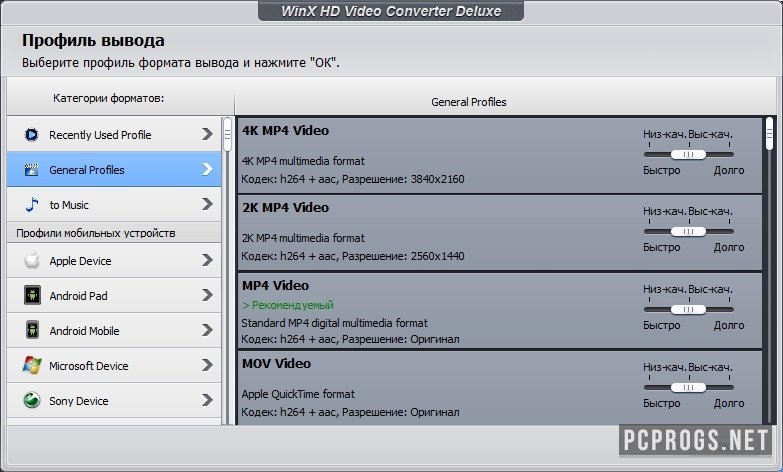Click the categories list scrollbar thumb

point(227,134)
